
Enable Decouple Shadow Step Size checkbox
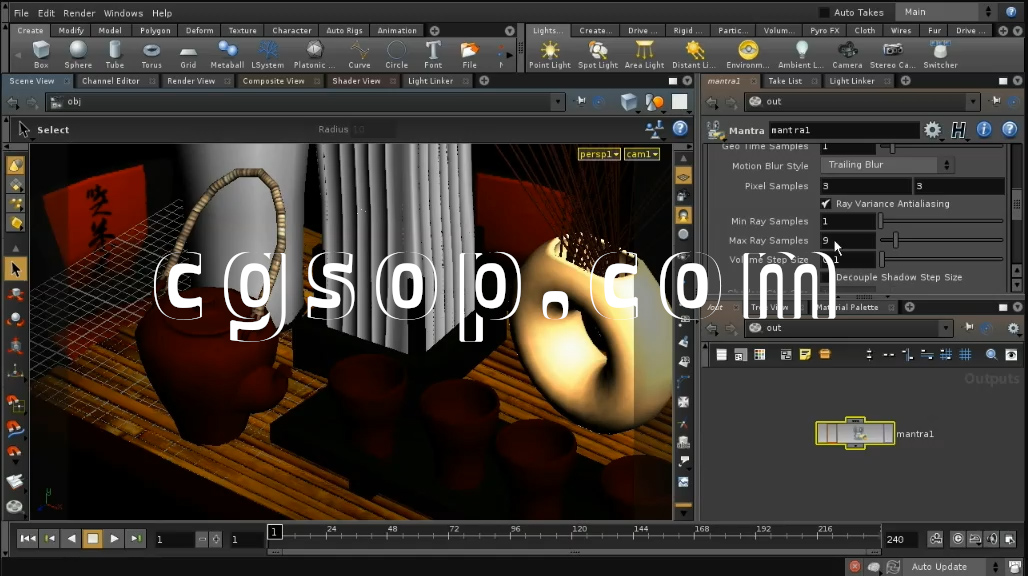826,277
